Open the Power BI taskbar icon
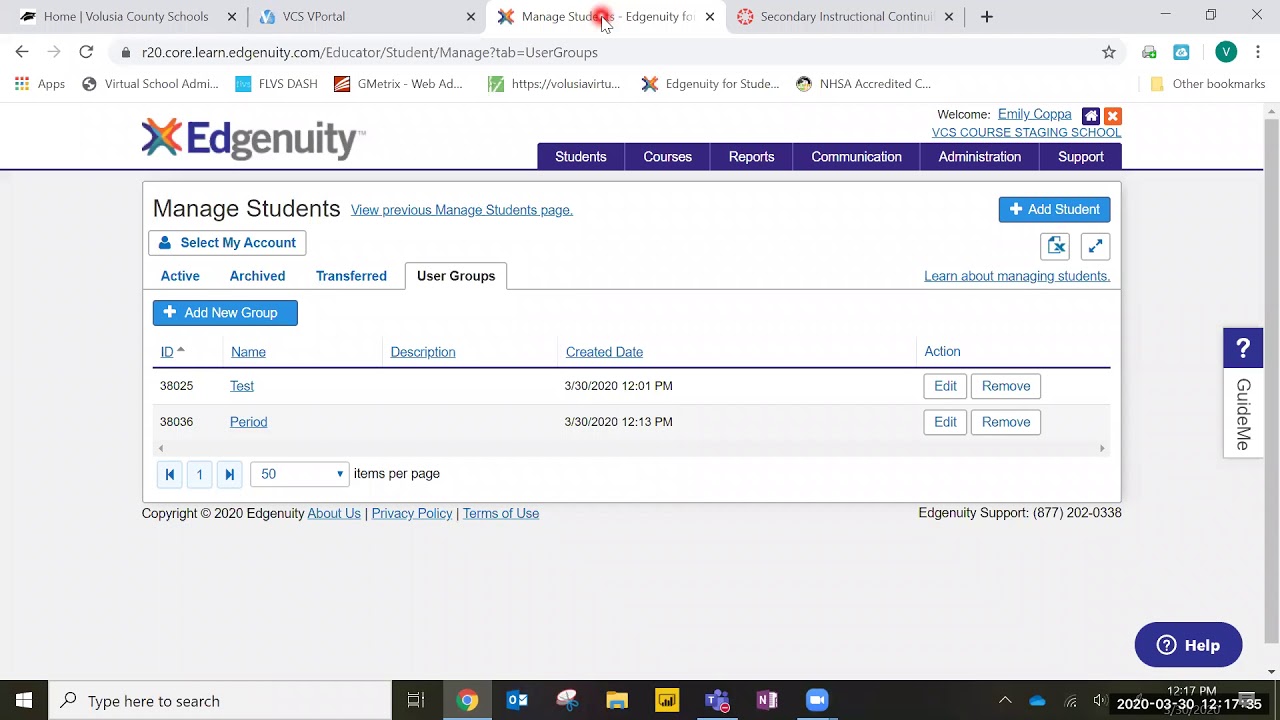This screenshot has width=1280, height=720. click(x=667, y=700)
